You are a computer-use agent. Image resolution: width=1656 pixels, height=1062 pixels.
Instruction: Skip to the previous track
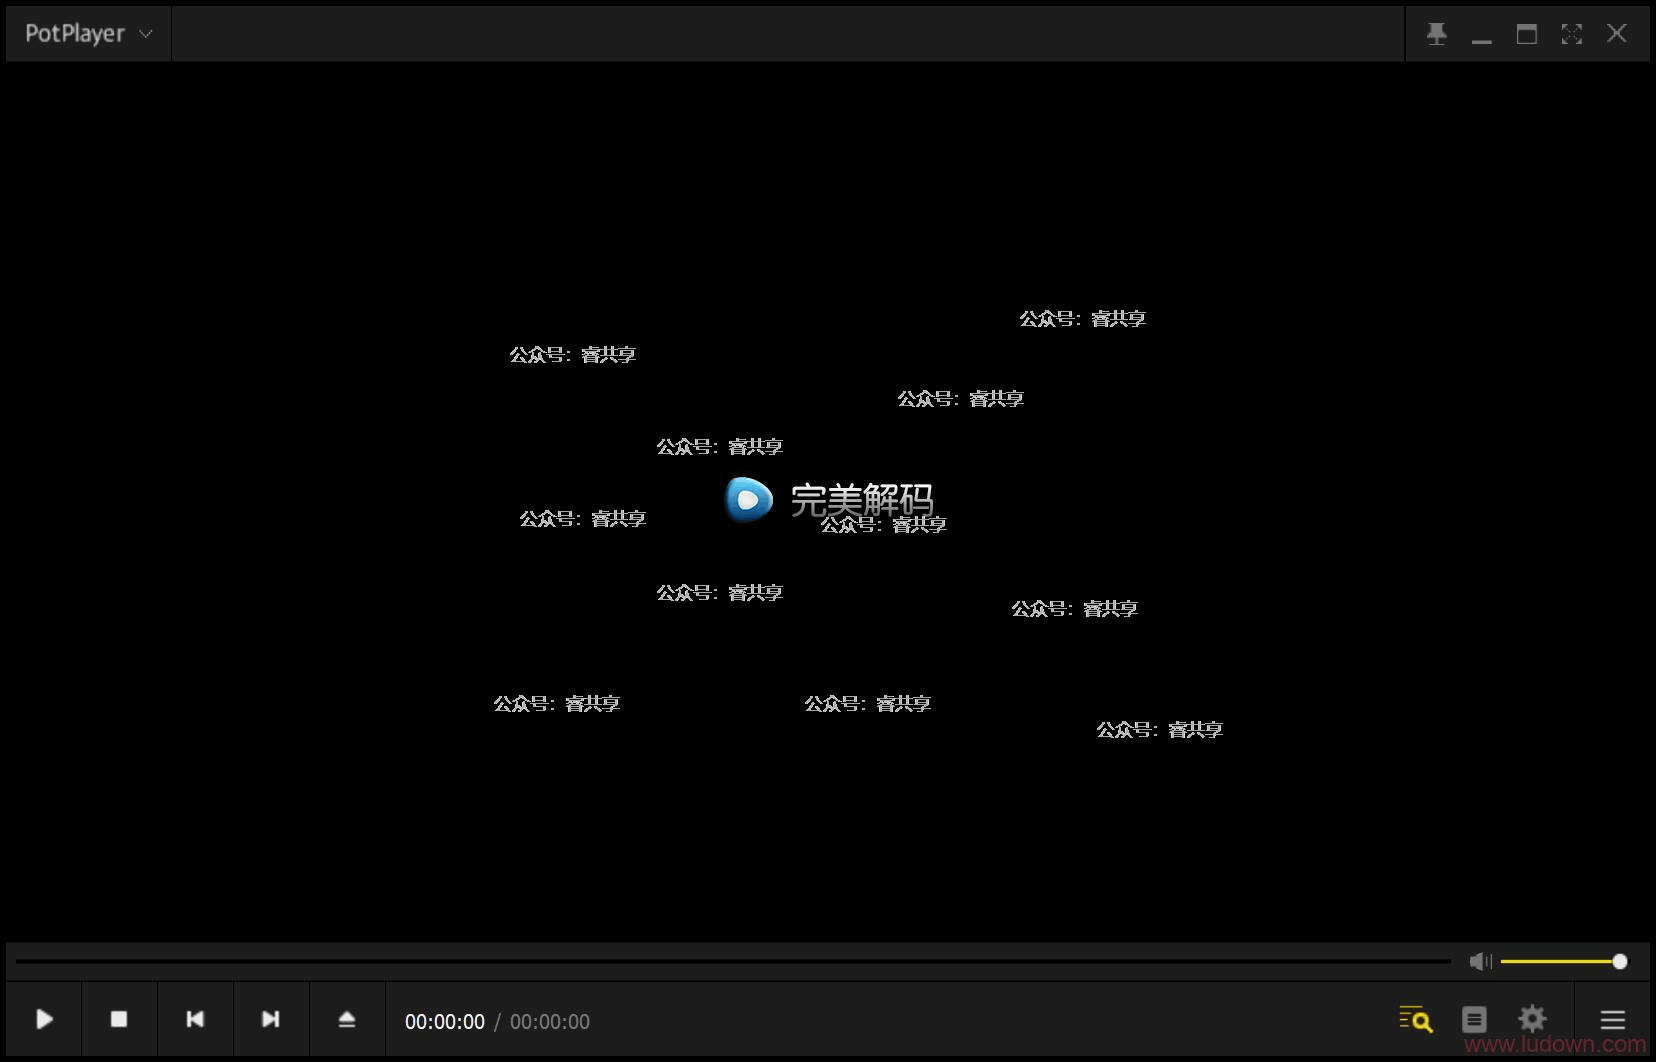point(195,1019)
